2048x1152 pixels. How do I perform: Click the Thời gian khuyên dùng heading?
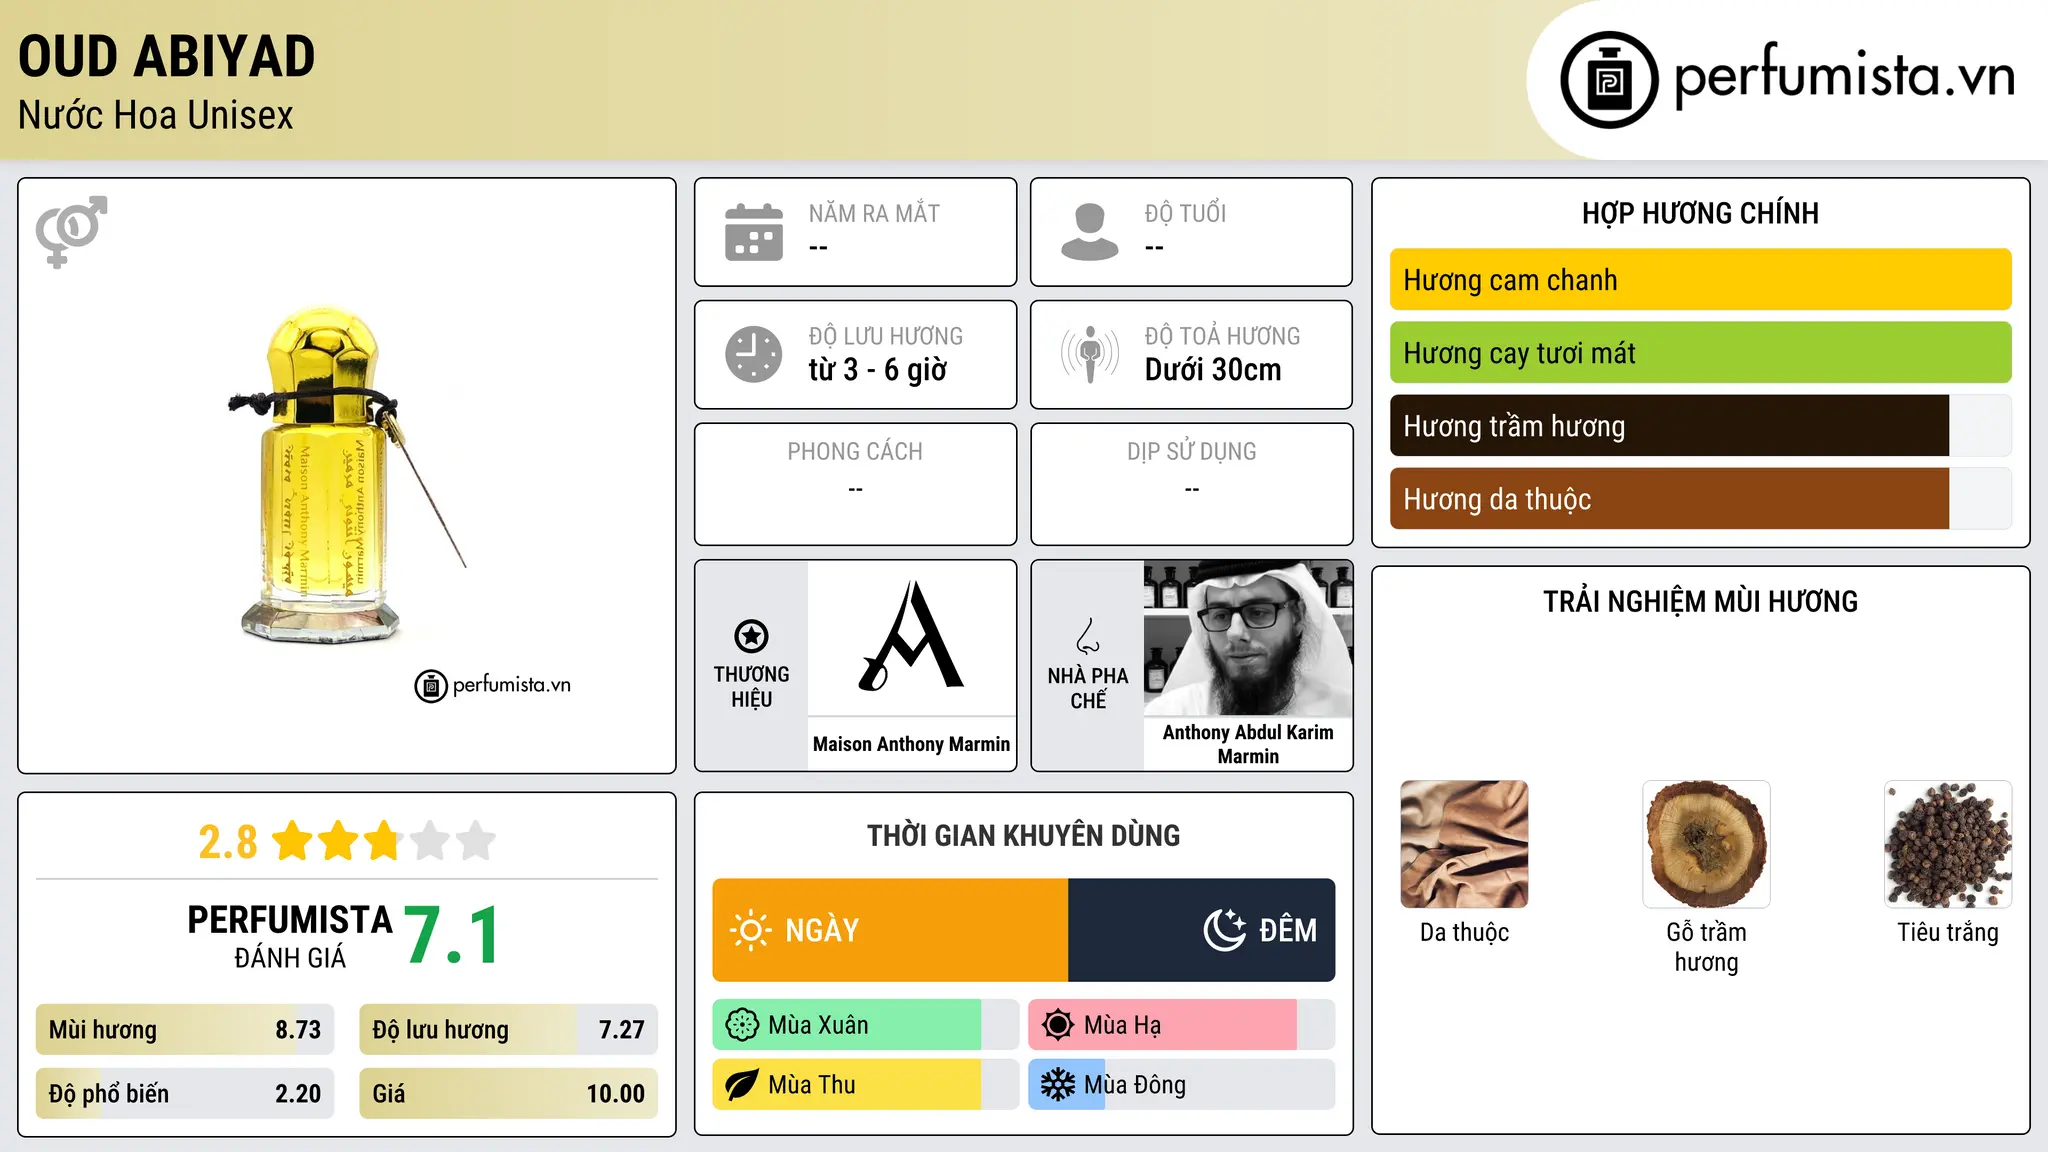[1024, 835]
